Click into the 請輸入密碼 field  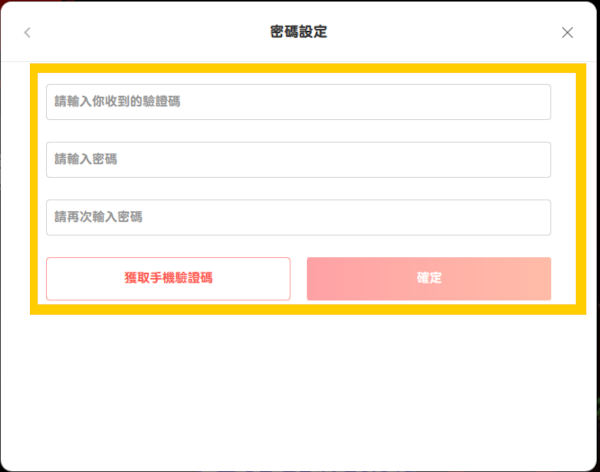pos(298,160)
